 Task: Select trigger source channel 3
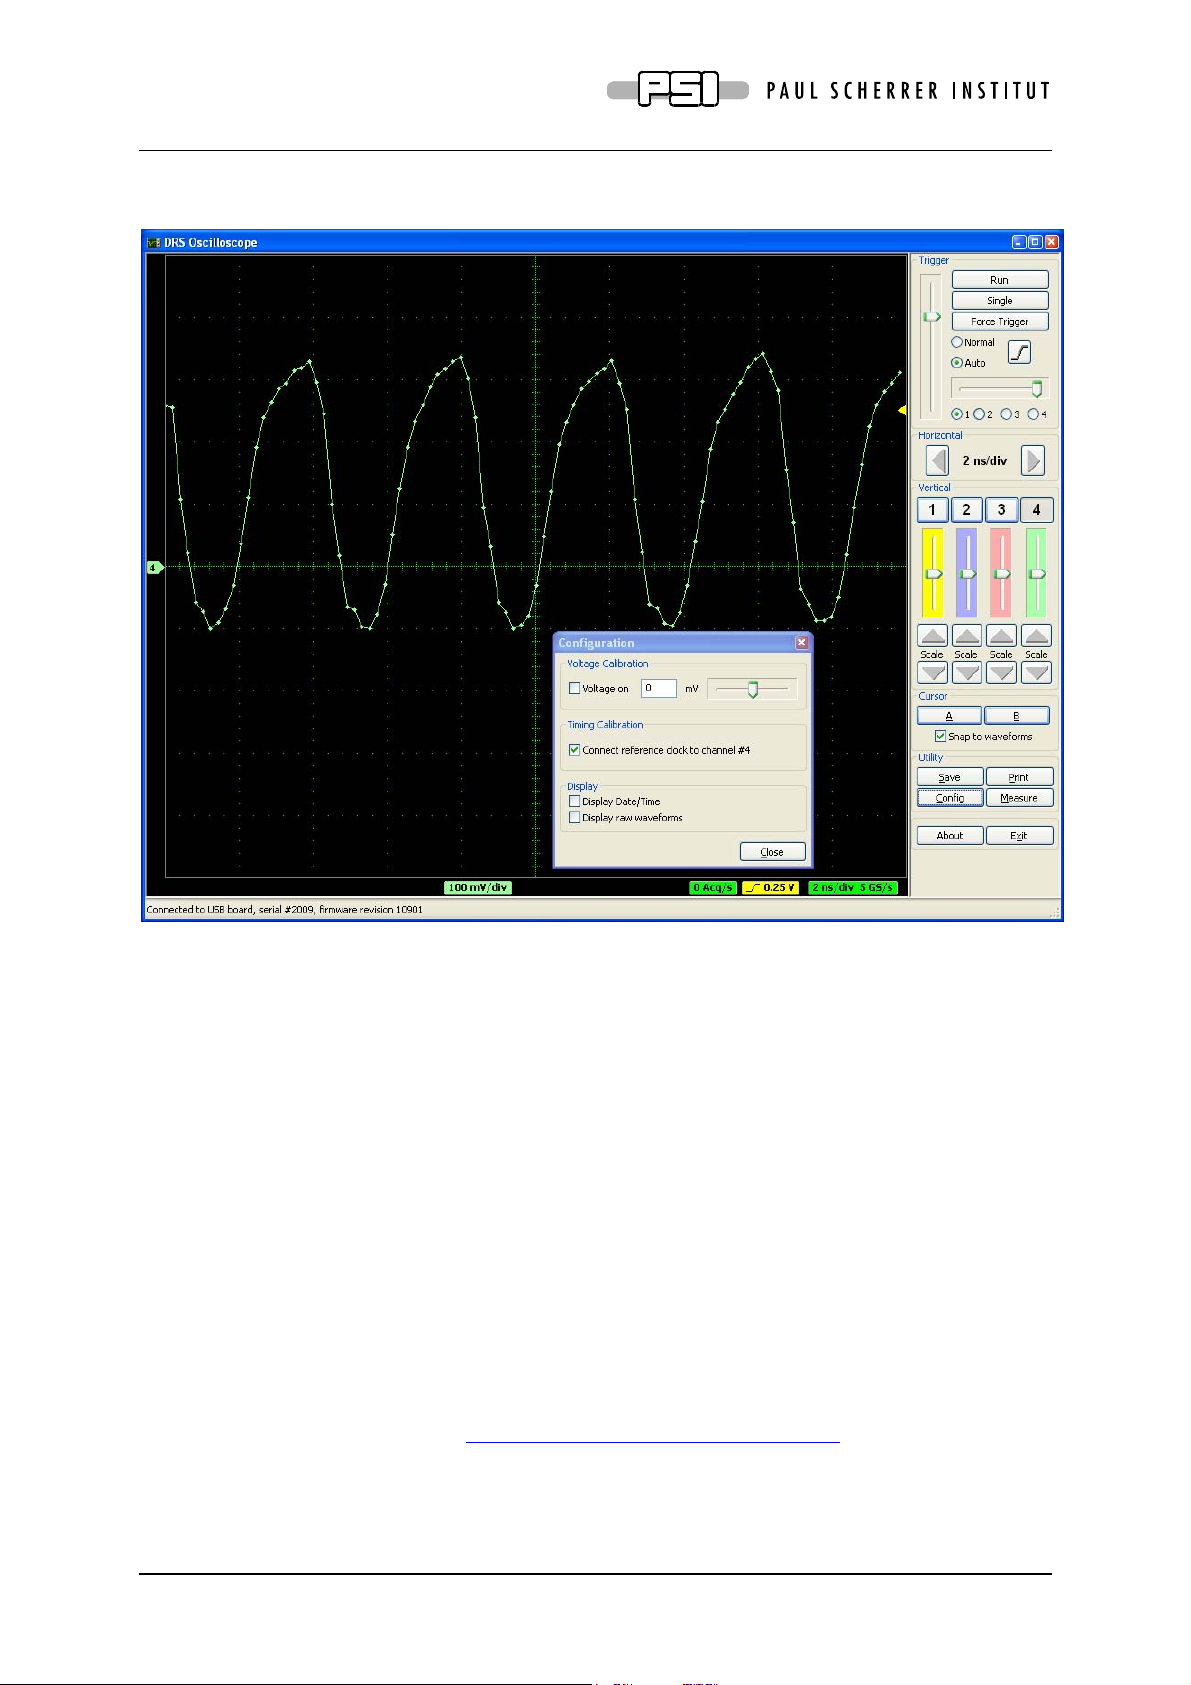pyautogui.click(x=1005, y=414)
